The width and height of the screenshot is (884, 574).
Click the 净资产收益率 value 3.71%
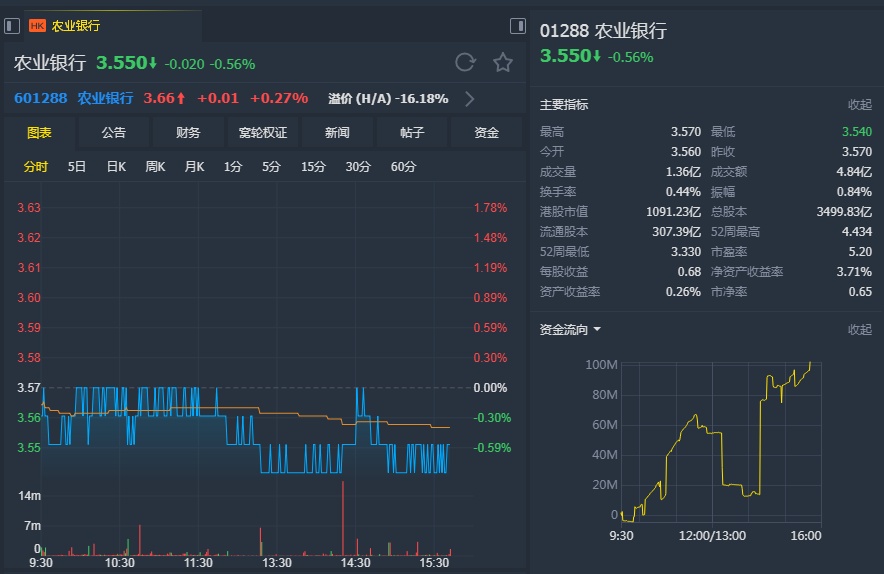[x=854, y=272]
